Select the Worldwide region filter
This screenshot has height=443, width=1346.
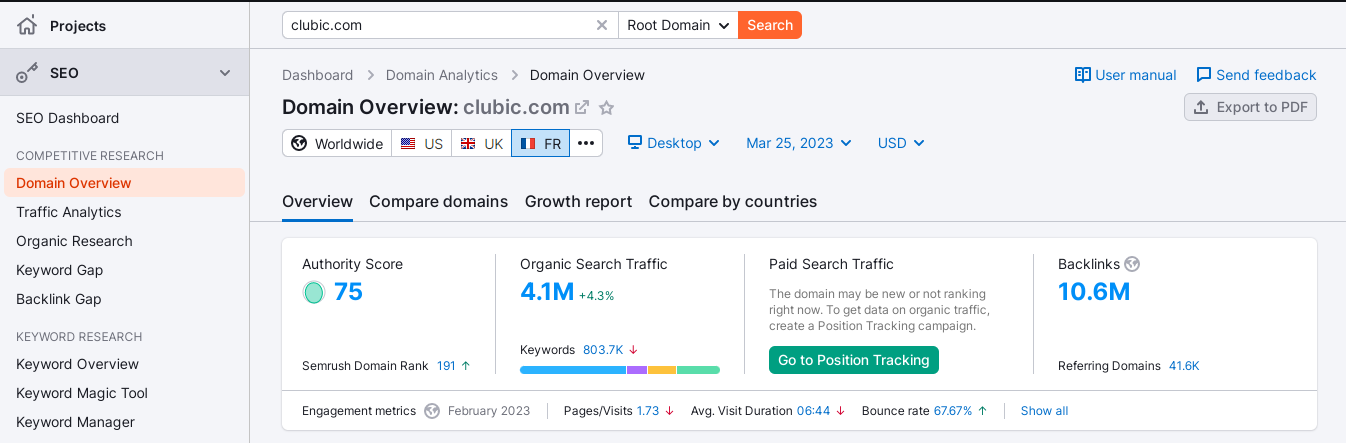[337, 143]
